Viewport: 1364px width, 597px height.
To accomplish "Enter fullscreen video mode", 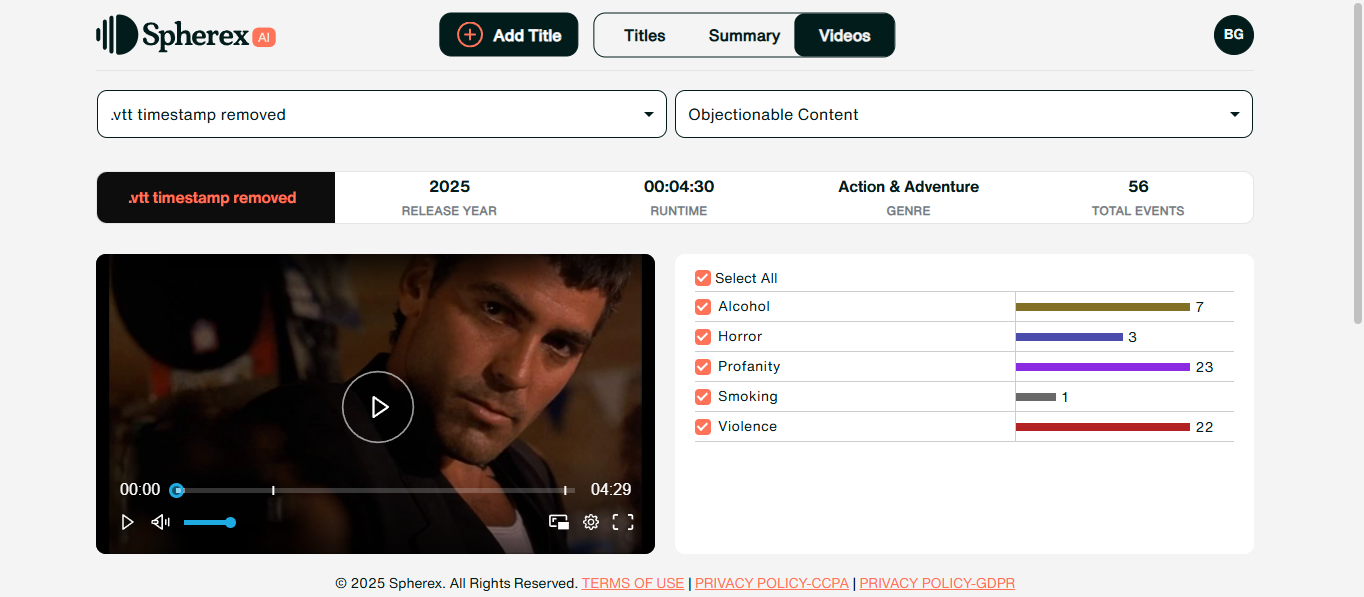I will click(623, 522).
